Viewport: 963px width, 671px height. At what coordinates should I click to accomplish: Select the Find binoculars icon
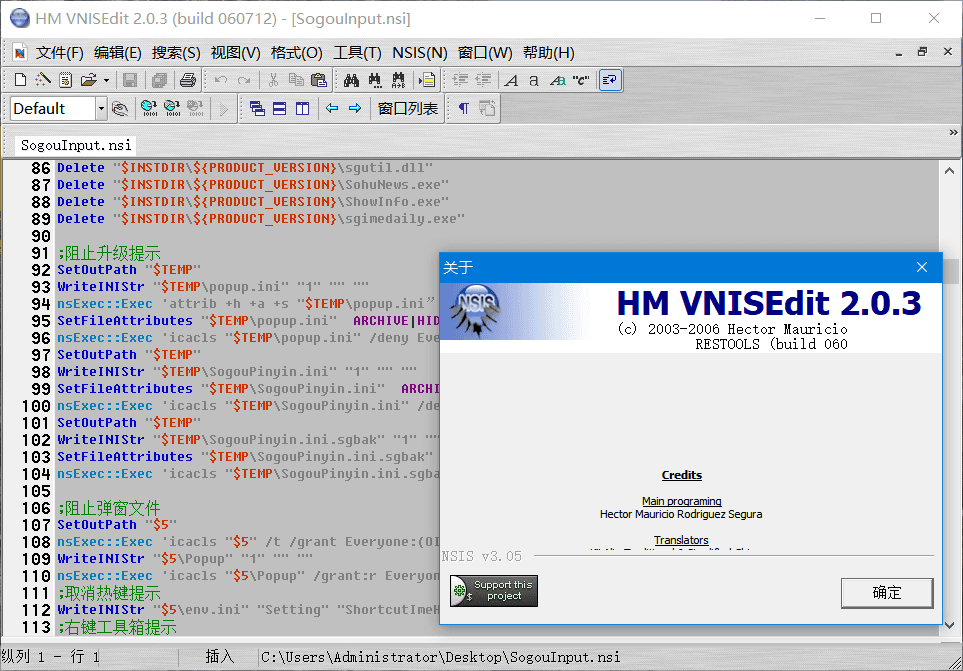click(352, 80)
